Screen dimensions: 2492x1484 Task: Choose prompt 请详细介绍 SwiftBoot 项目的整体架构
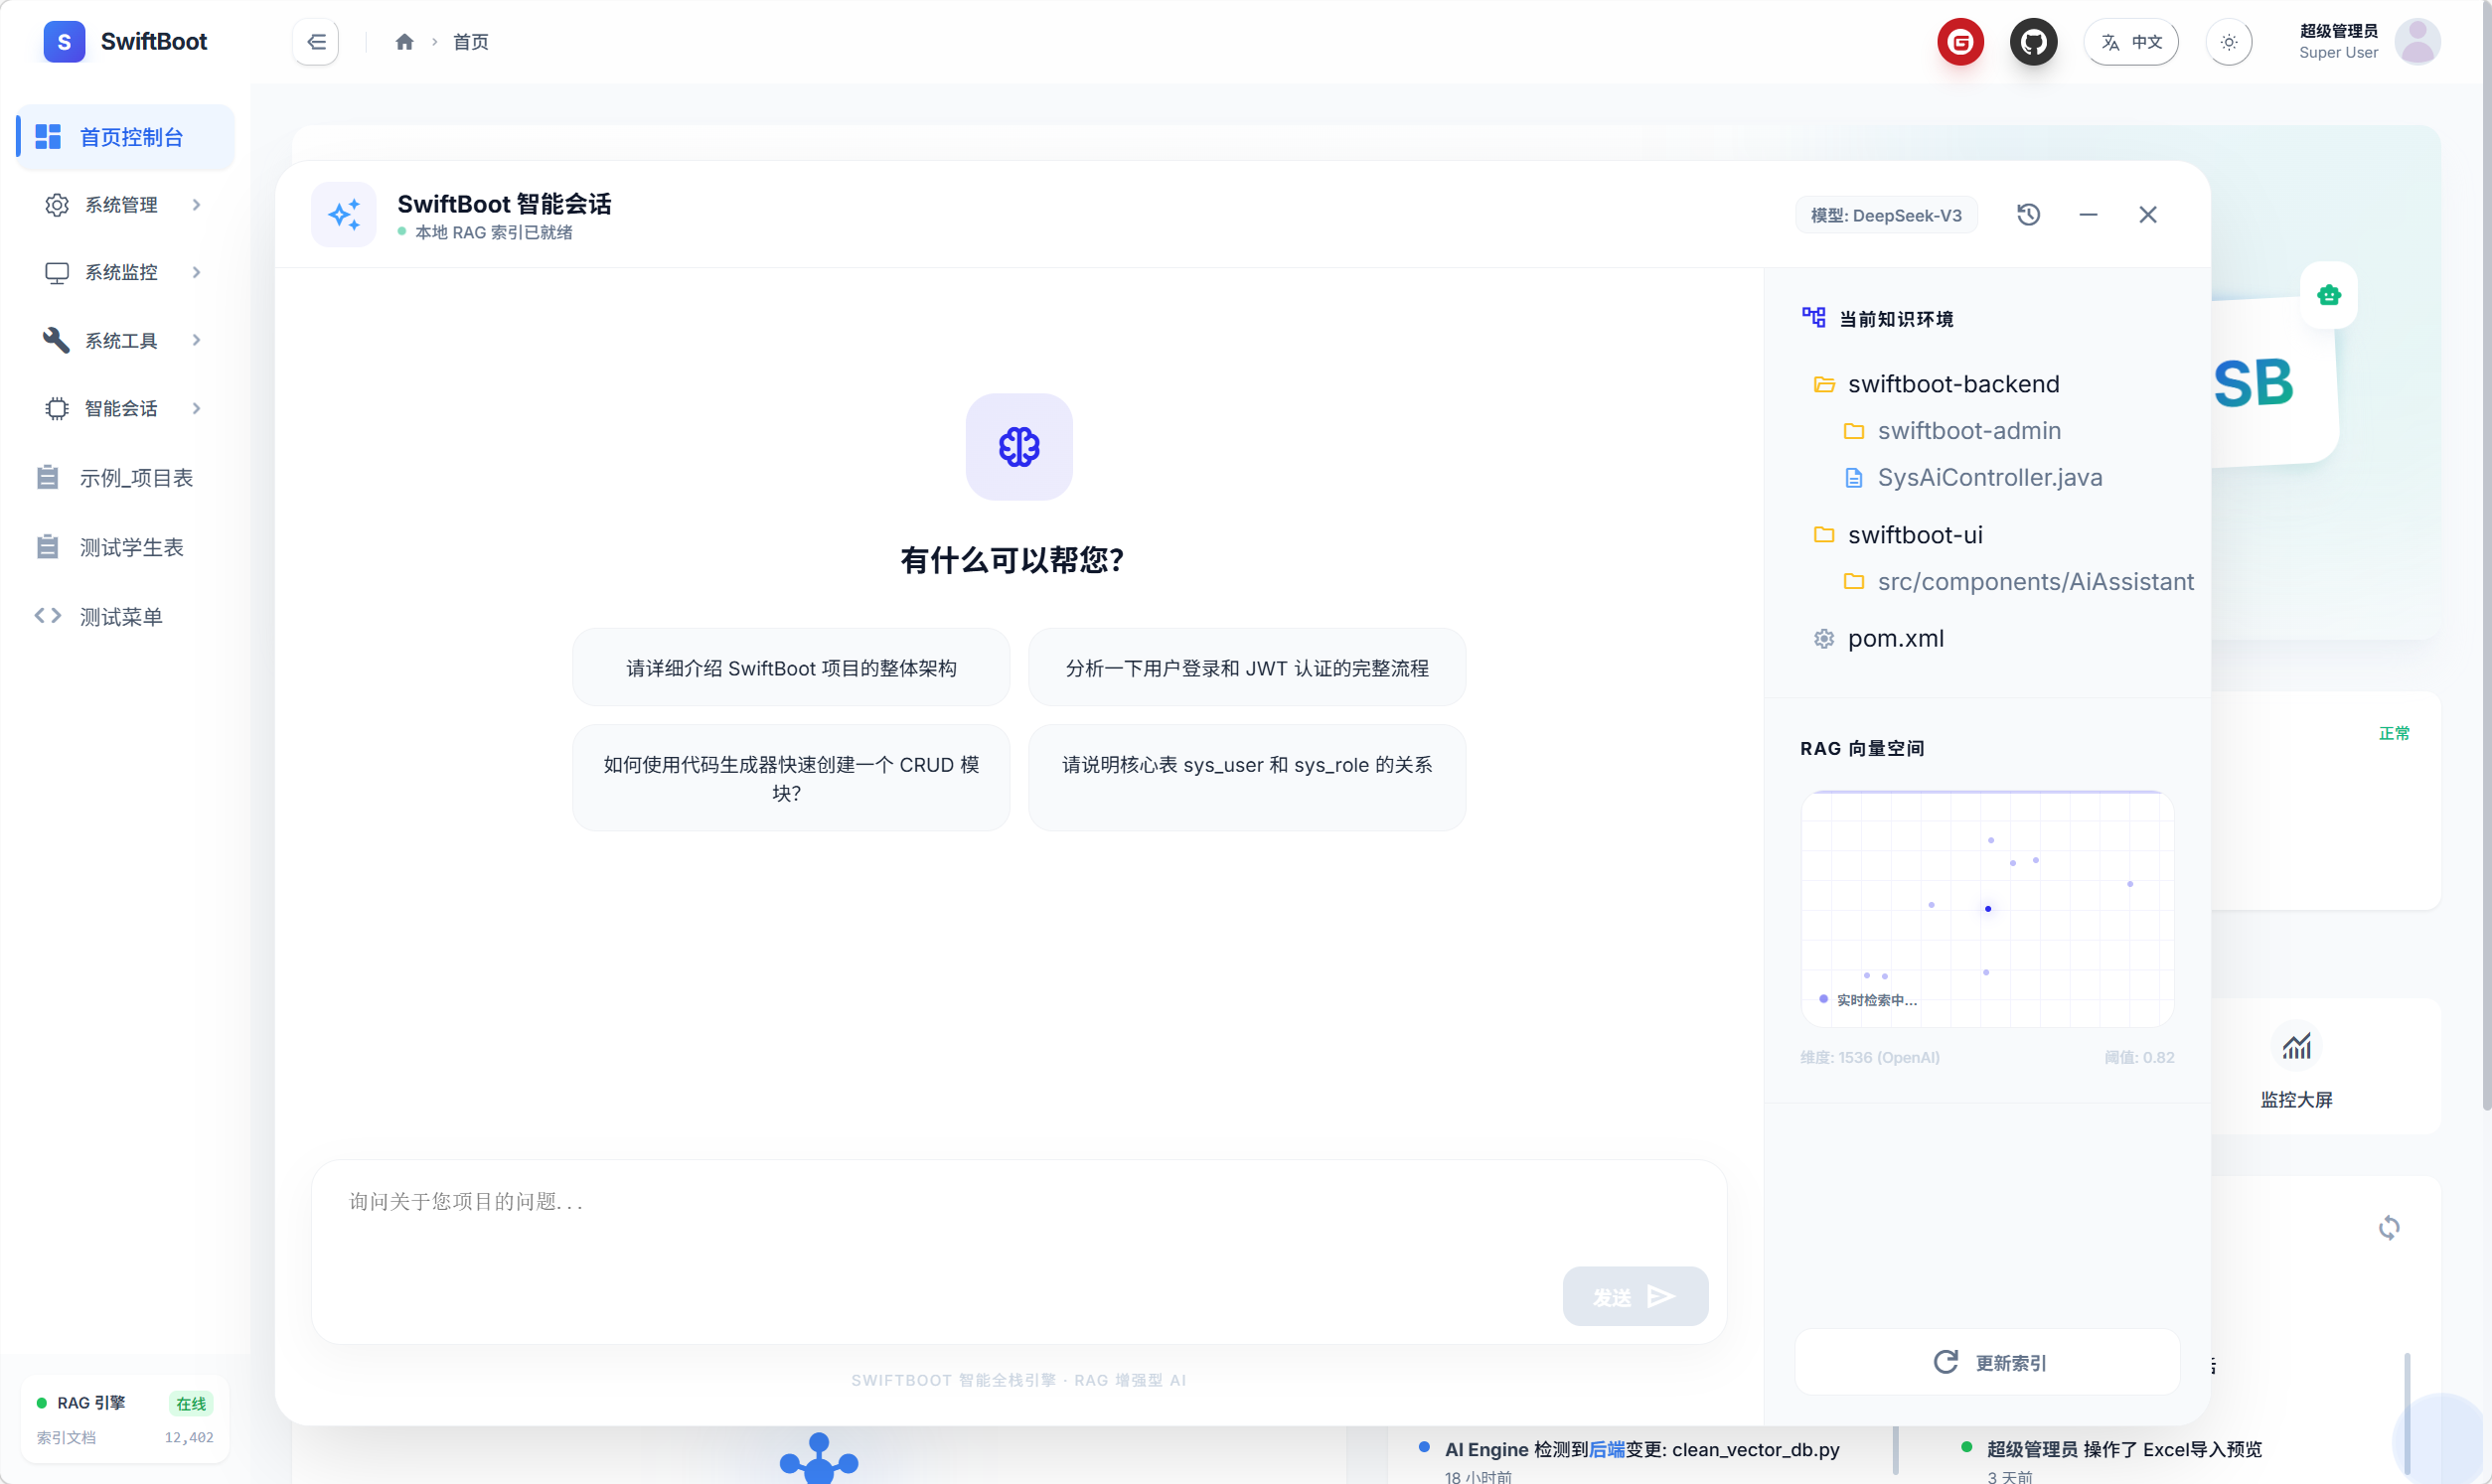coord(791,667)
